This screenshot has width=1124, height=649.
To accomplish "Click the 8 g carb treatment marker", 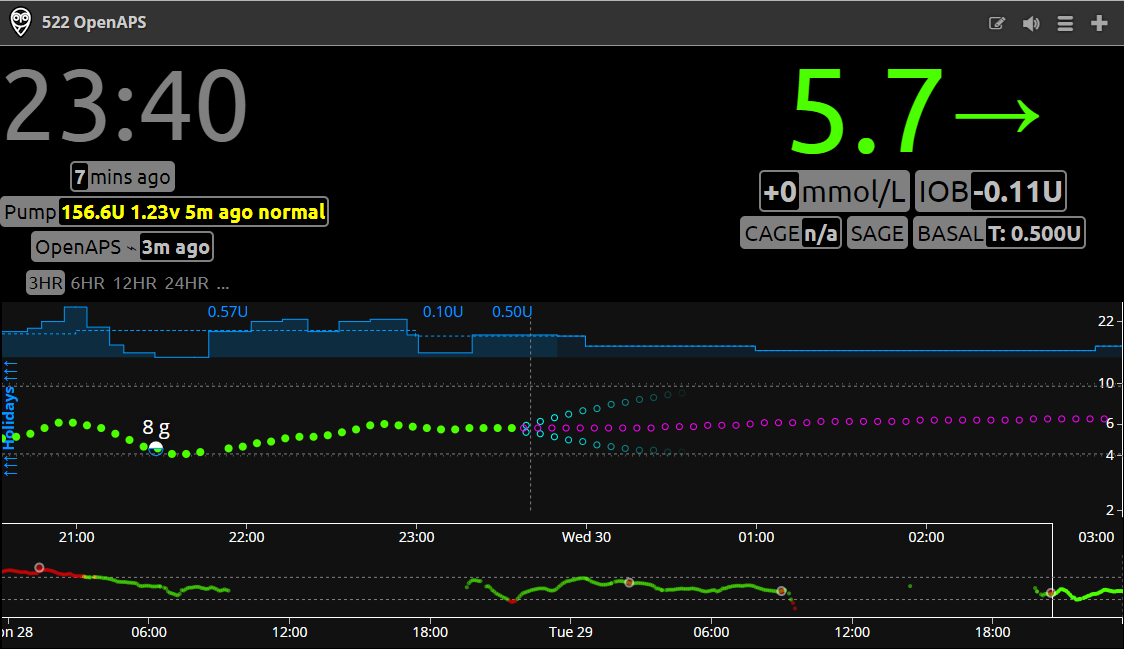I will 156,449.
